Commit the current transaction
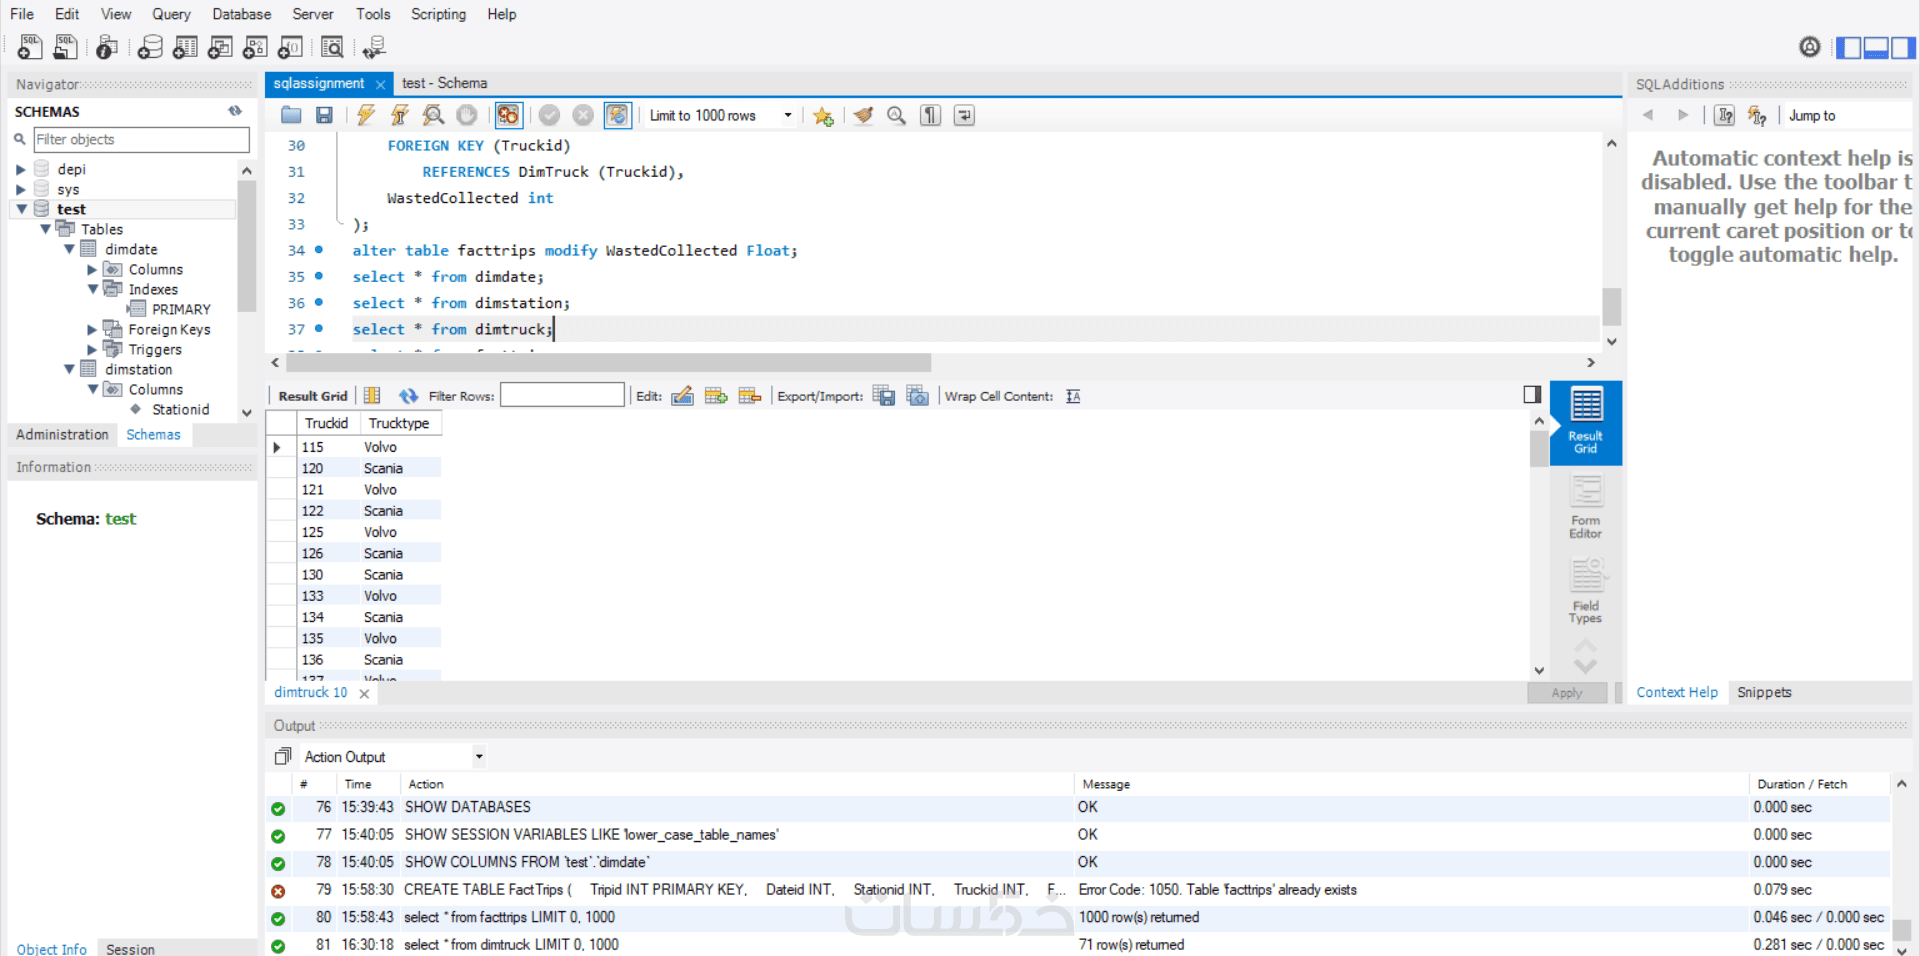 (x=549, y=115)
